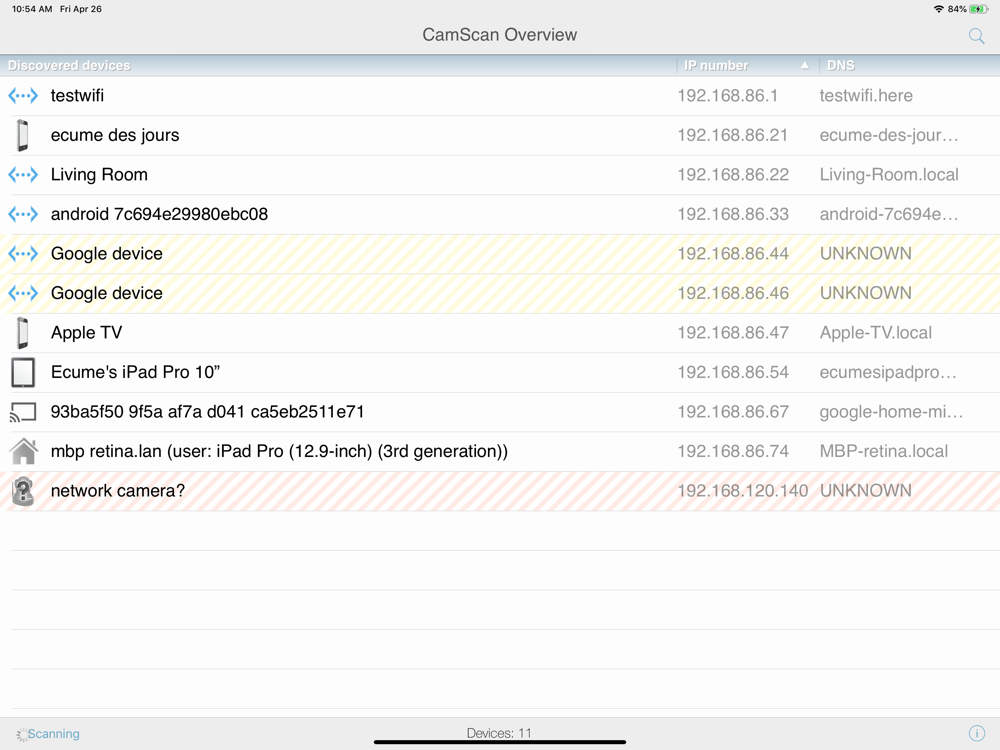Screen dimensions: 1000x750
Task: Open Google device name at 192.168.86.44
Action: click(x=107, y=254)
